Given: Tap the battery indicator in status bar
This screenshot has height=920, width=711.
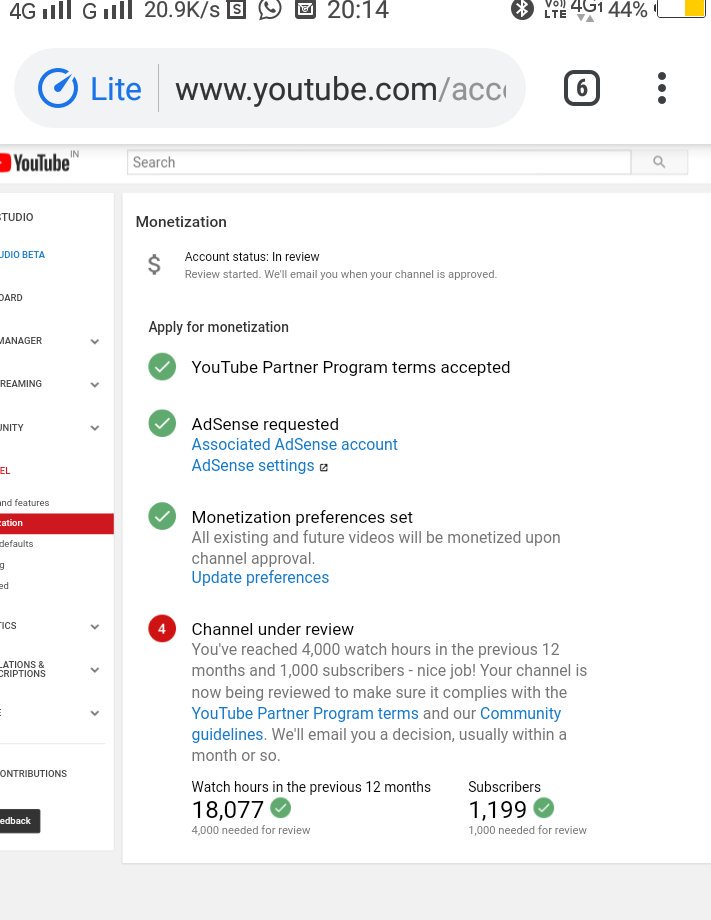Looking at the screenshot, I should [680, 8].
